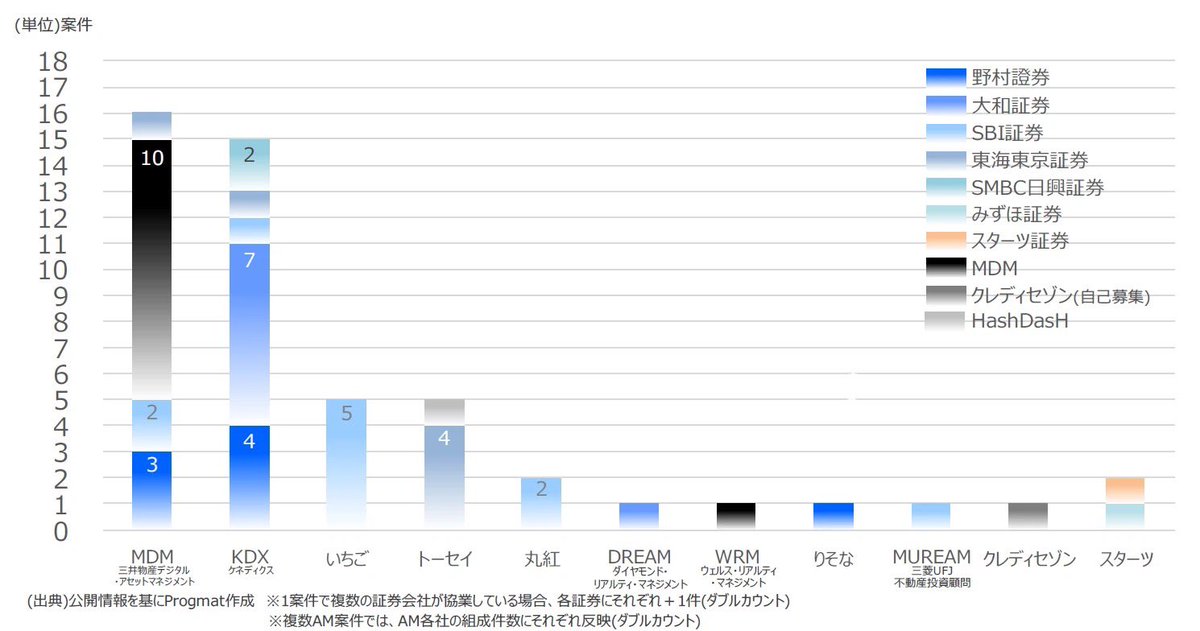Click the トーセイ x-axis label
Image resolution: width=1200 pixels, height=631 pixels.
(x=444, y=558)
